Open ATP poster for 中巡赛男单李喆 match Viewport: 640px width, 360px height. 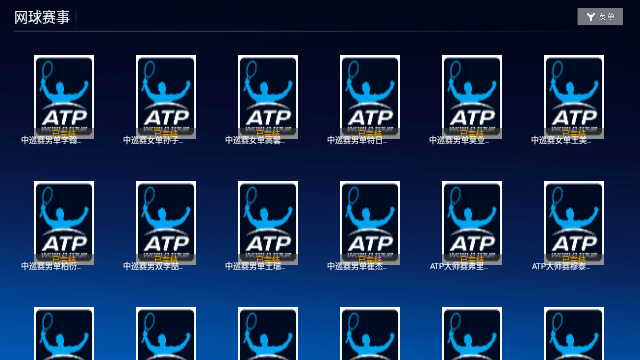[x=64, y=97]
